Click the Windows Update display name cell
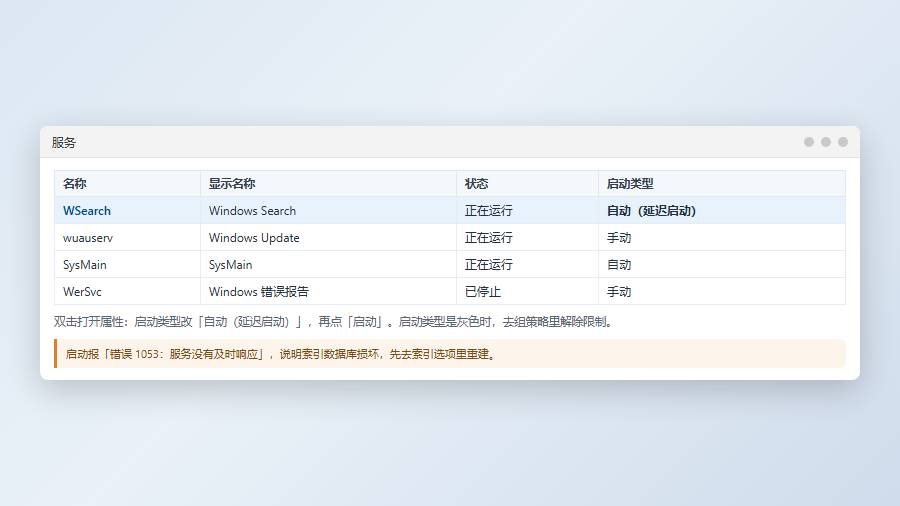 (328, 238)
